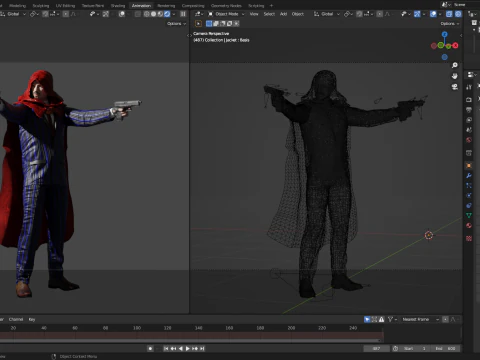Jump to the timeline end frame

pyautogui.click(x=202, y=348)
